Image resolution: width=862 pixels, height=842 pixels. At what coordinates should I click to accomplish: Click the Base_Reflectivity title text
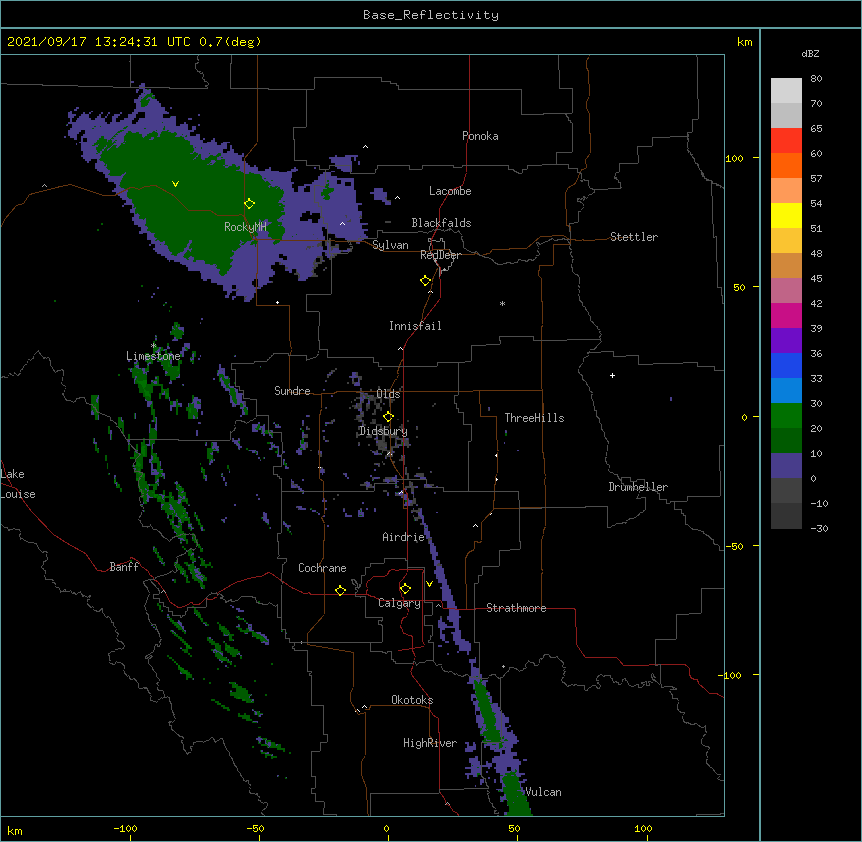431,15
